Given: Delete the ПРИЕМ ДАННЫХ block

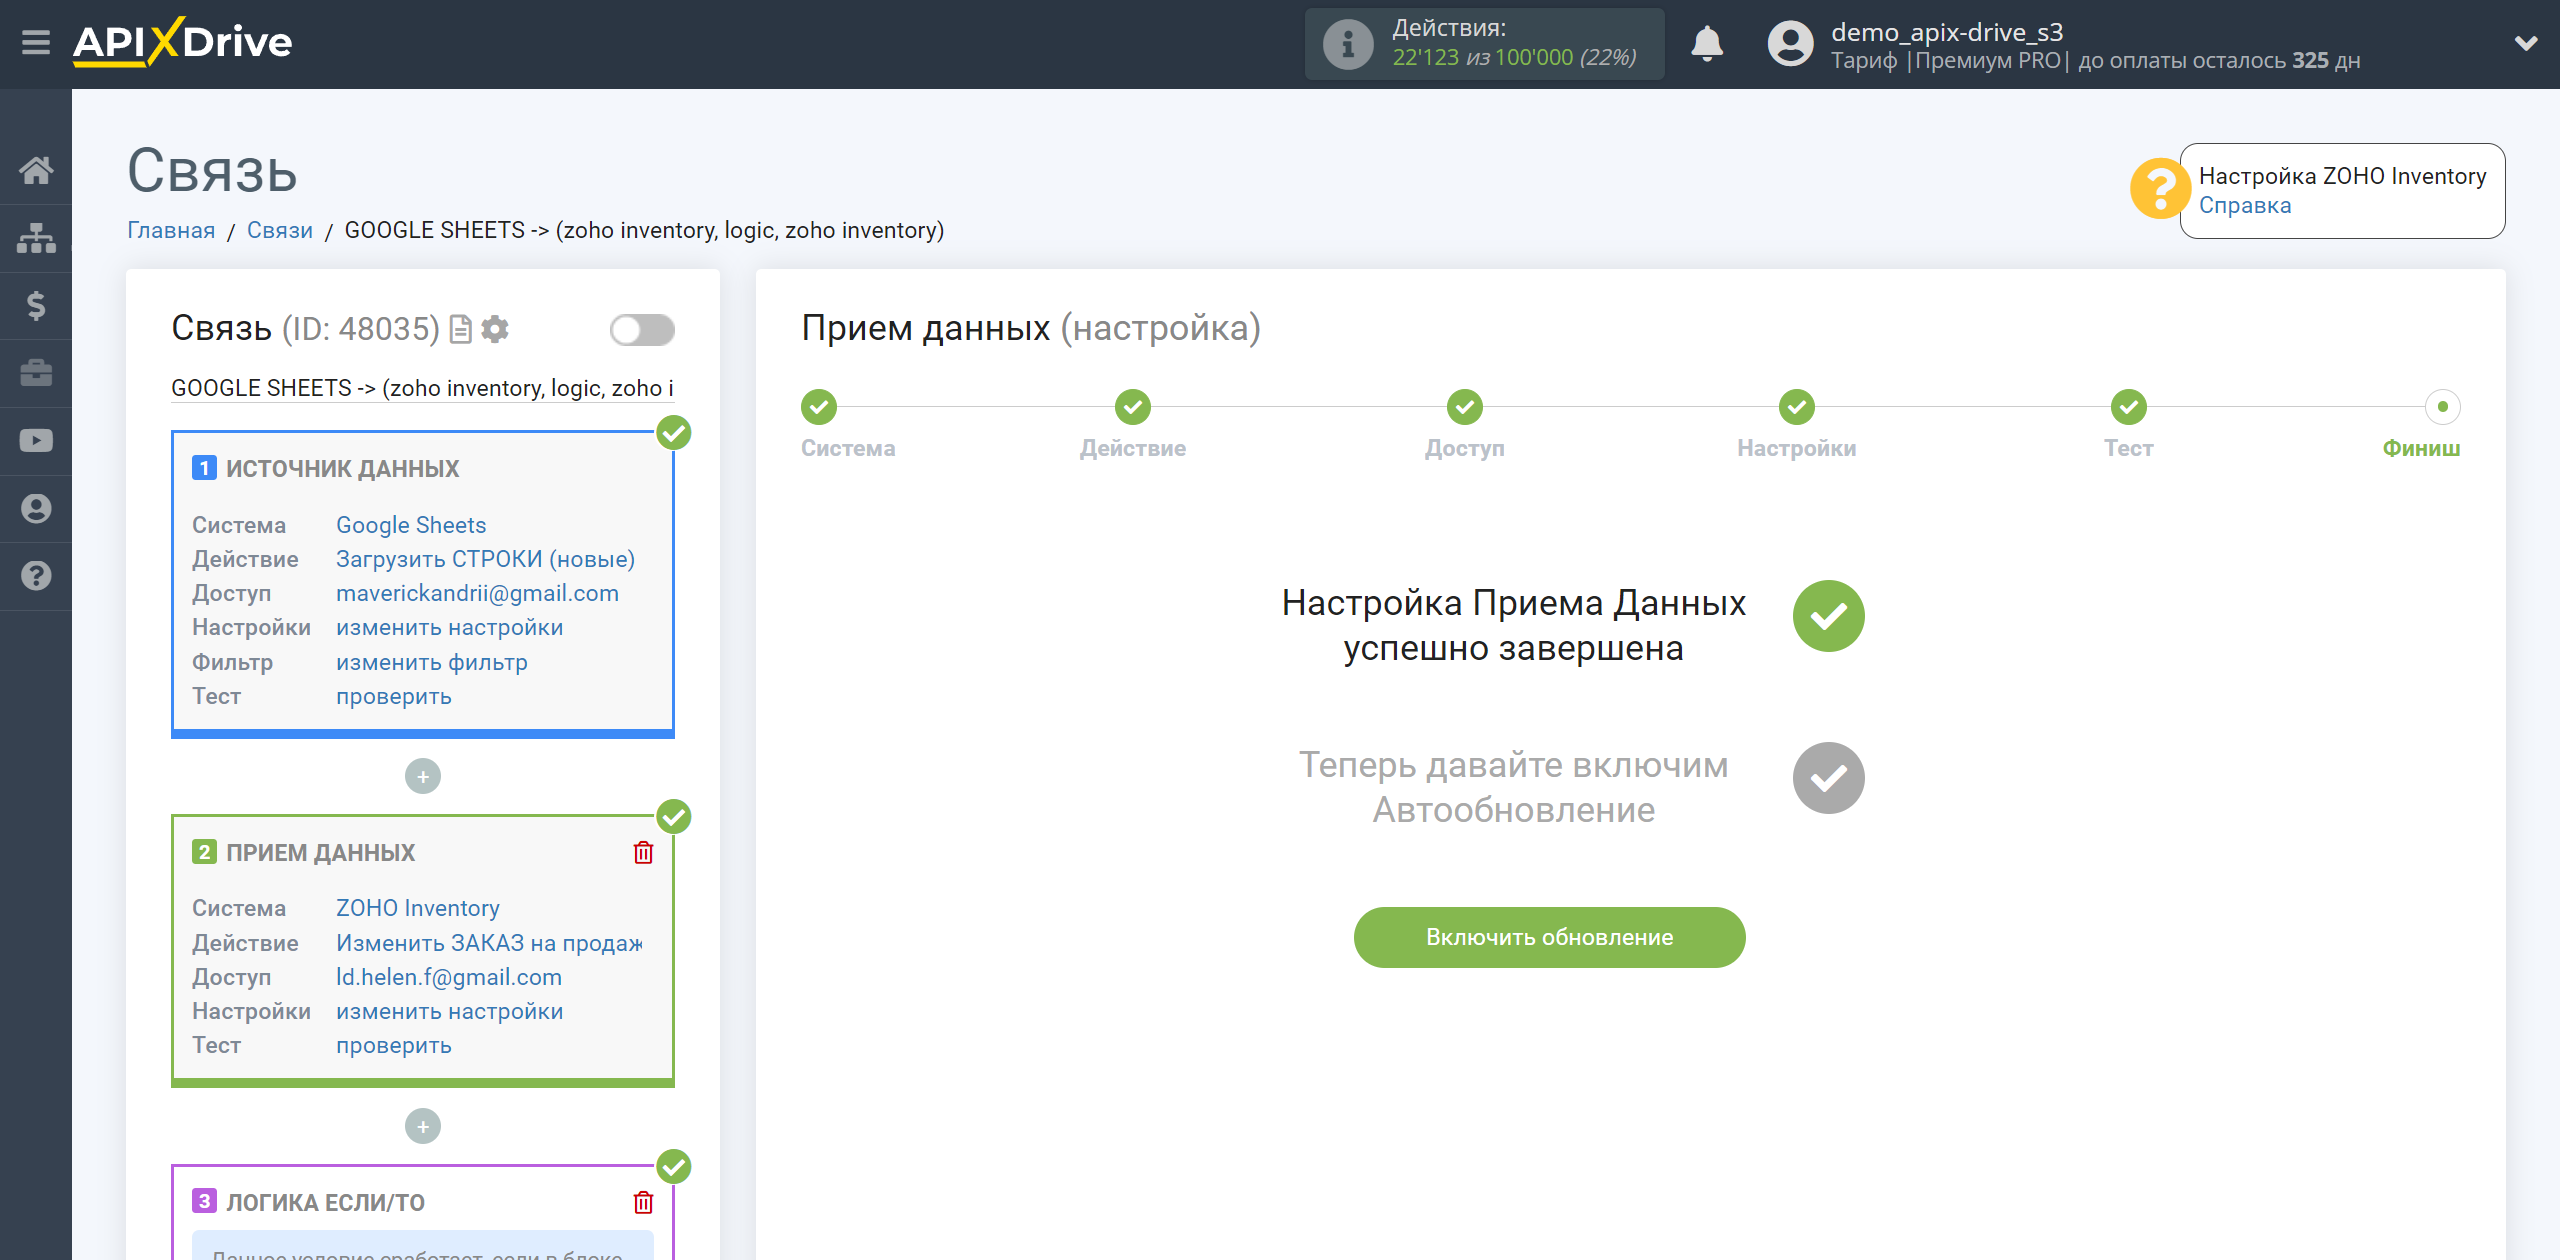Looking at the screenshot, I should pyautogui.click(x=643, y=852).
